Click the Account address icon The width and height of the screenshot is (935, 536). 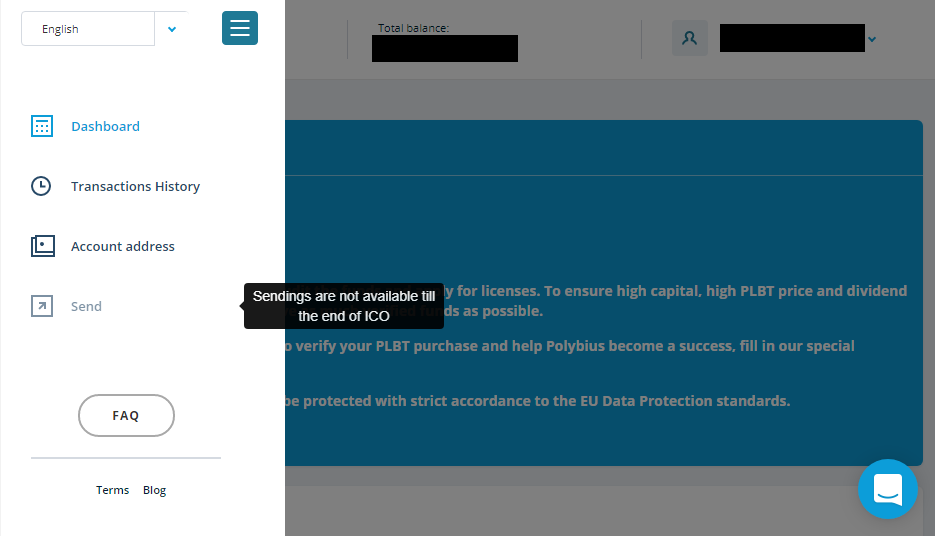pos(43,246)
